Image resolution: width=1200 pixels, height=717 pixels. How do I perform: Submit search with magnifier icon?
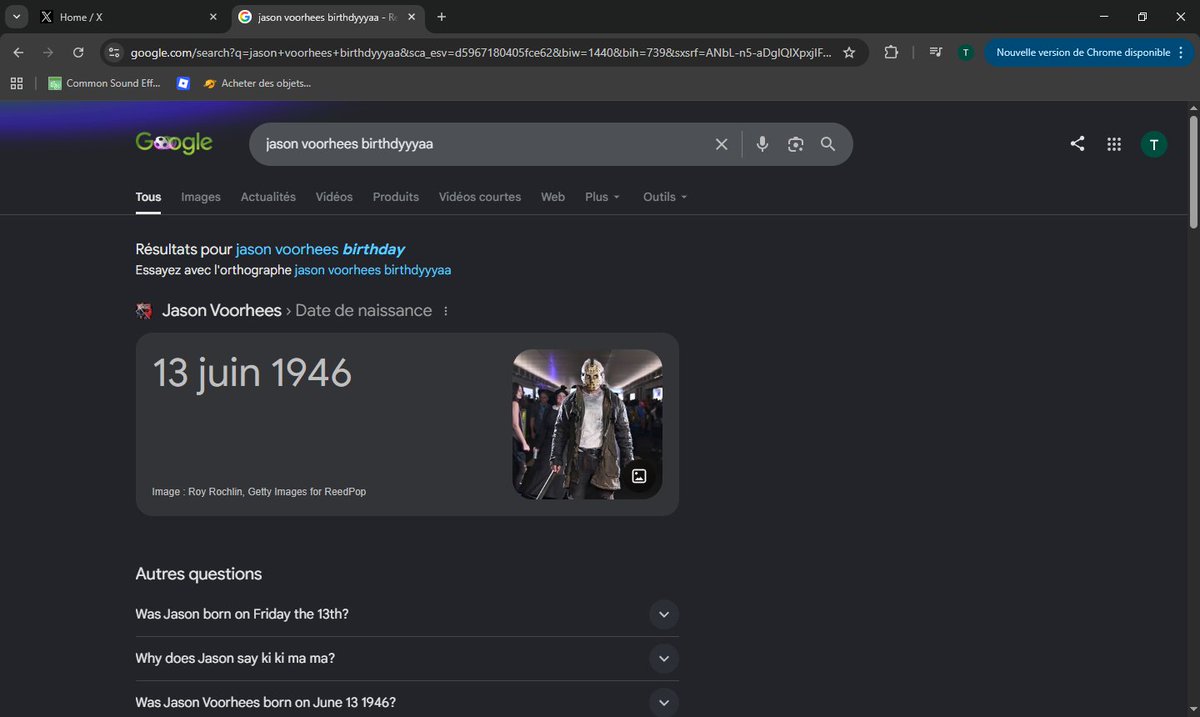coord(828,144)
